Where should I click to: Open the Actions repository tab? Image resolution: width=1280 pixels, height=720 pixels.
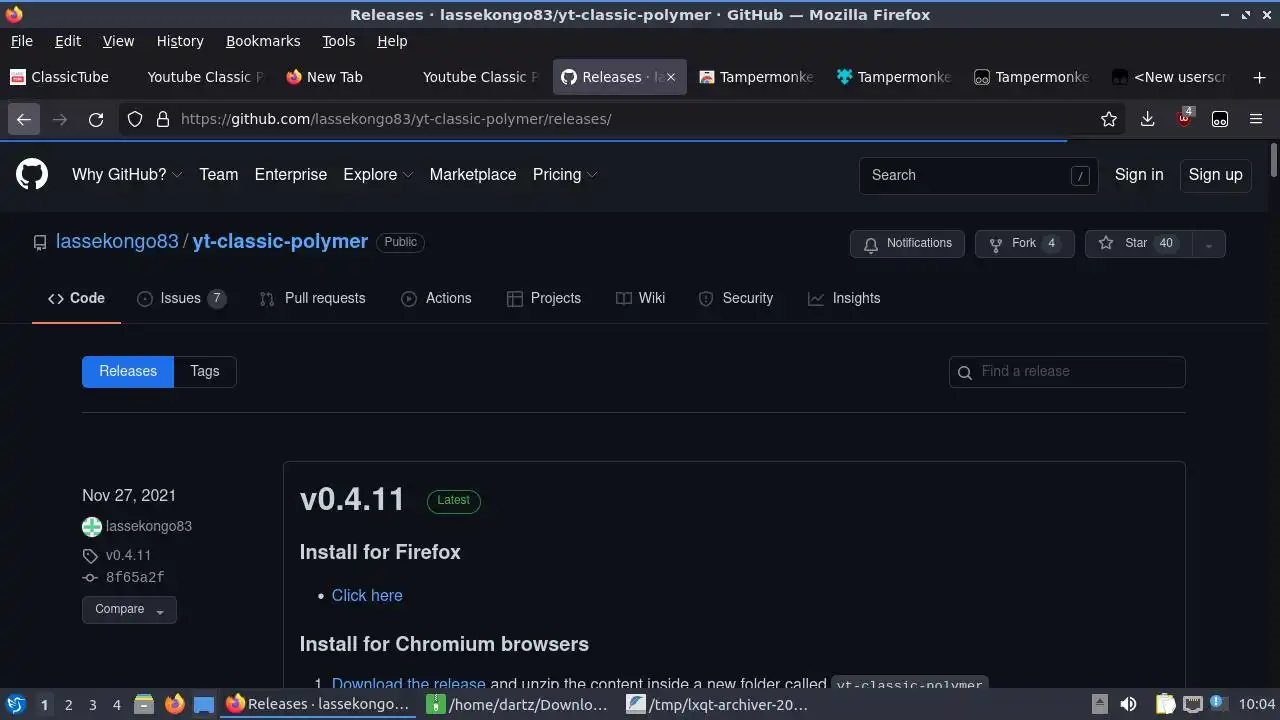coord(436,299)
